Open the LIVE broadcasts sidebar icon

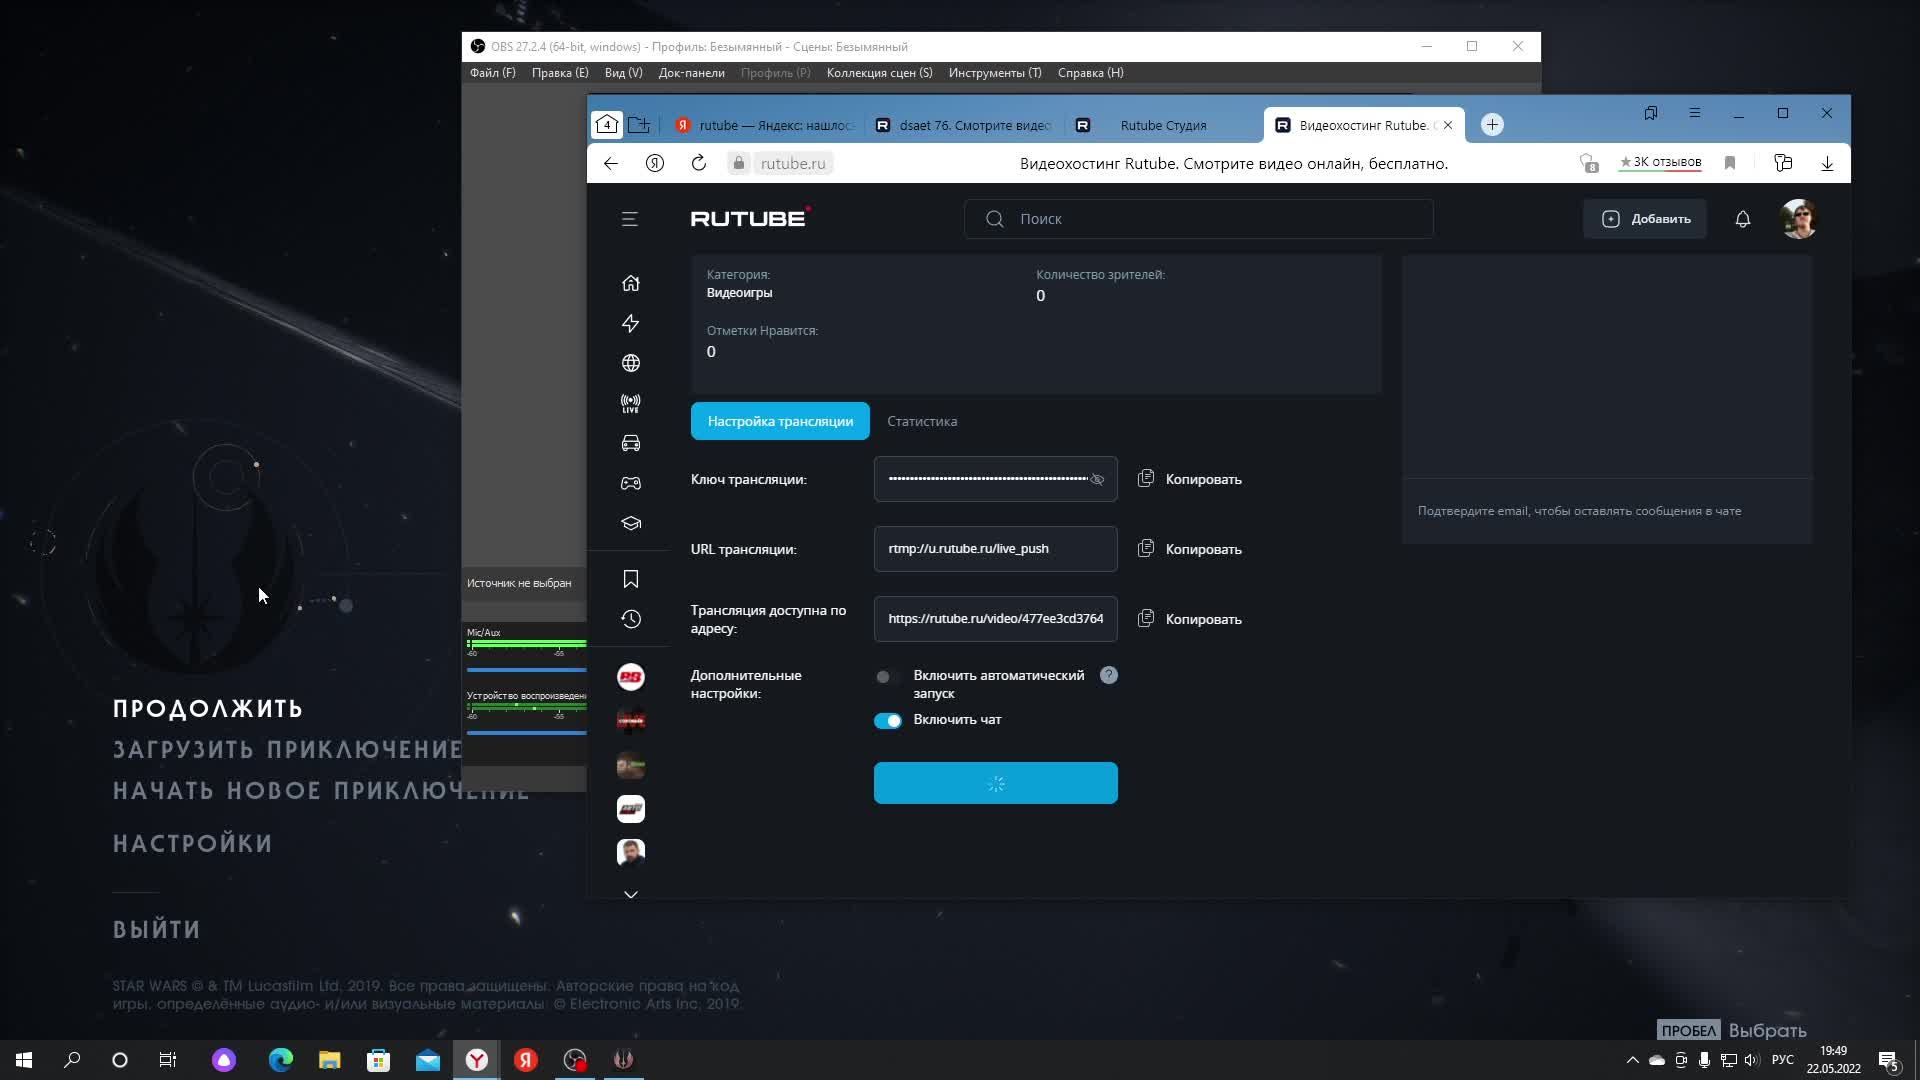pyautogui.click(x=630, y=403)
